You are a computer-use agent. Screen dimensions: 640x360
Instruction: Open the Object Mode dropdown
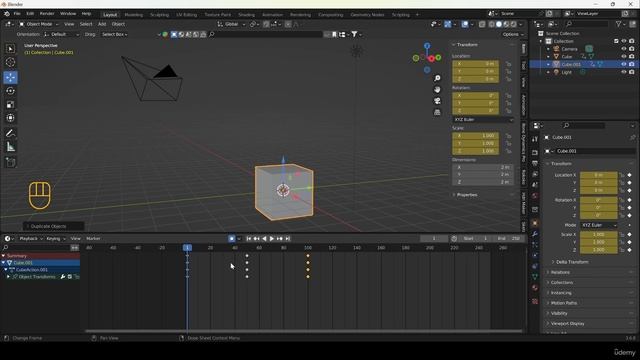pos(39,24)
